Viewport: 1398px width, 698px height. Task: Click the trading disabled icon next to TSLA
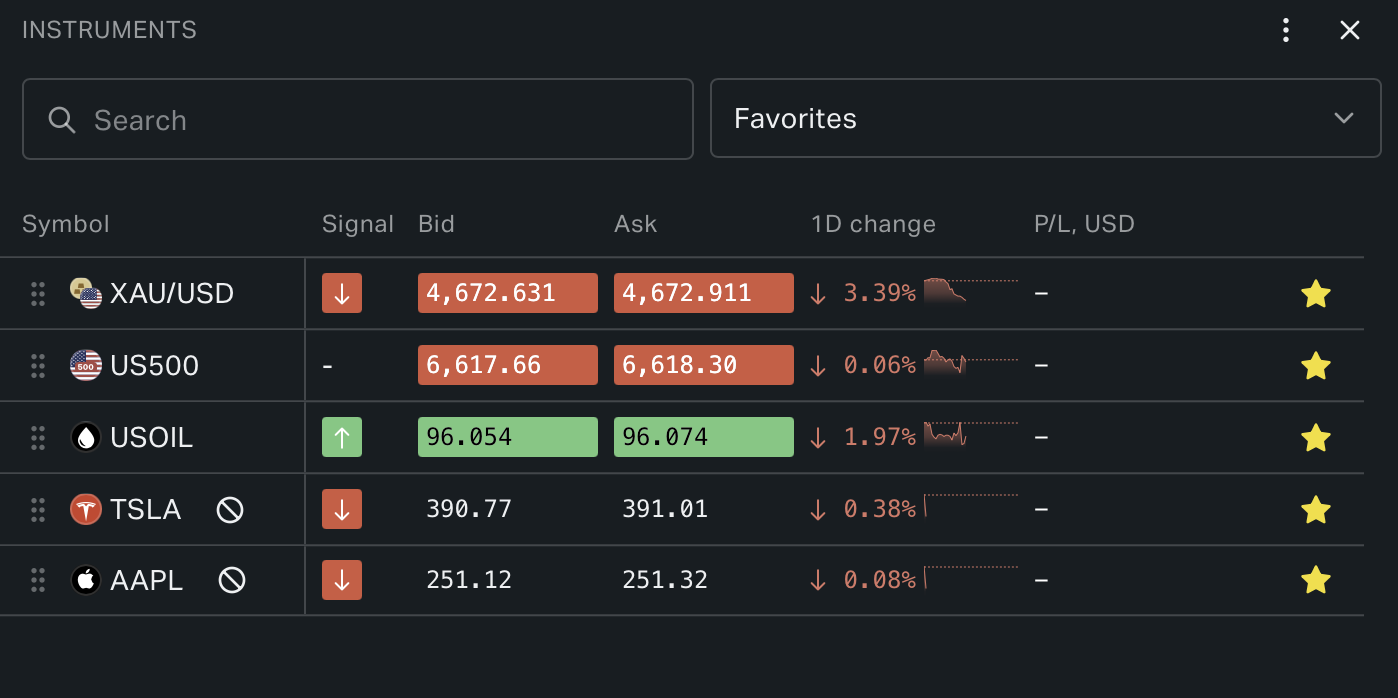[230, 509]
